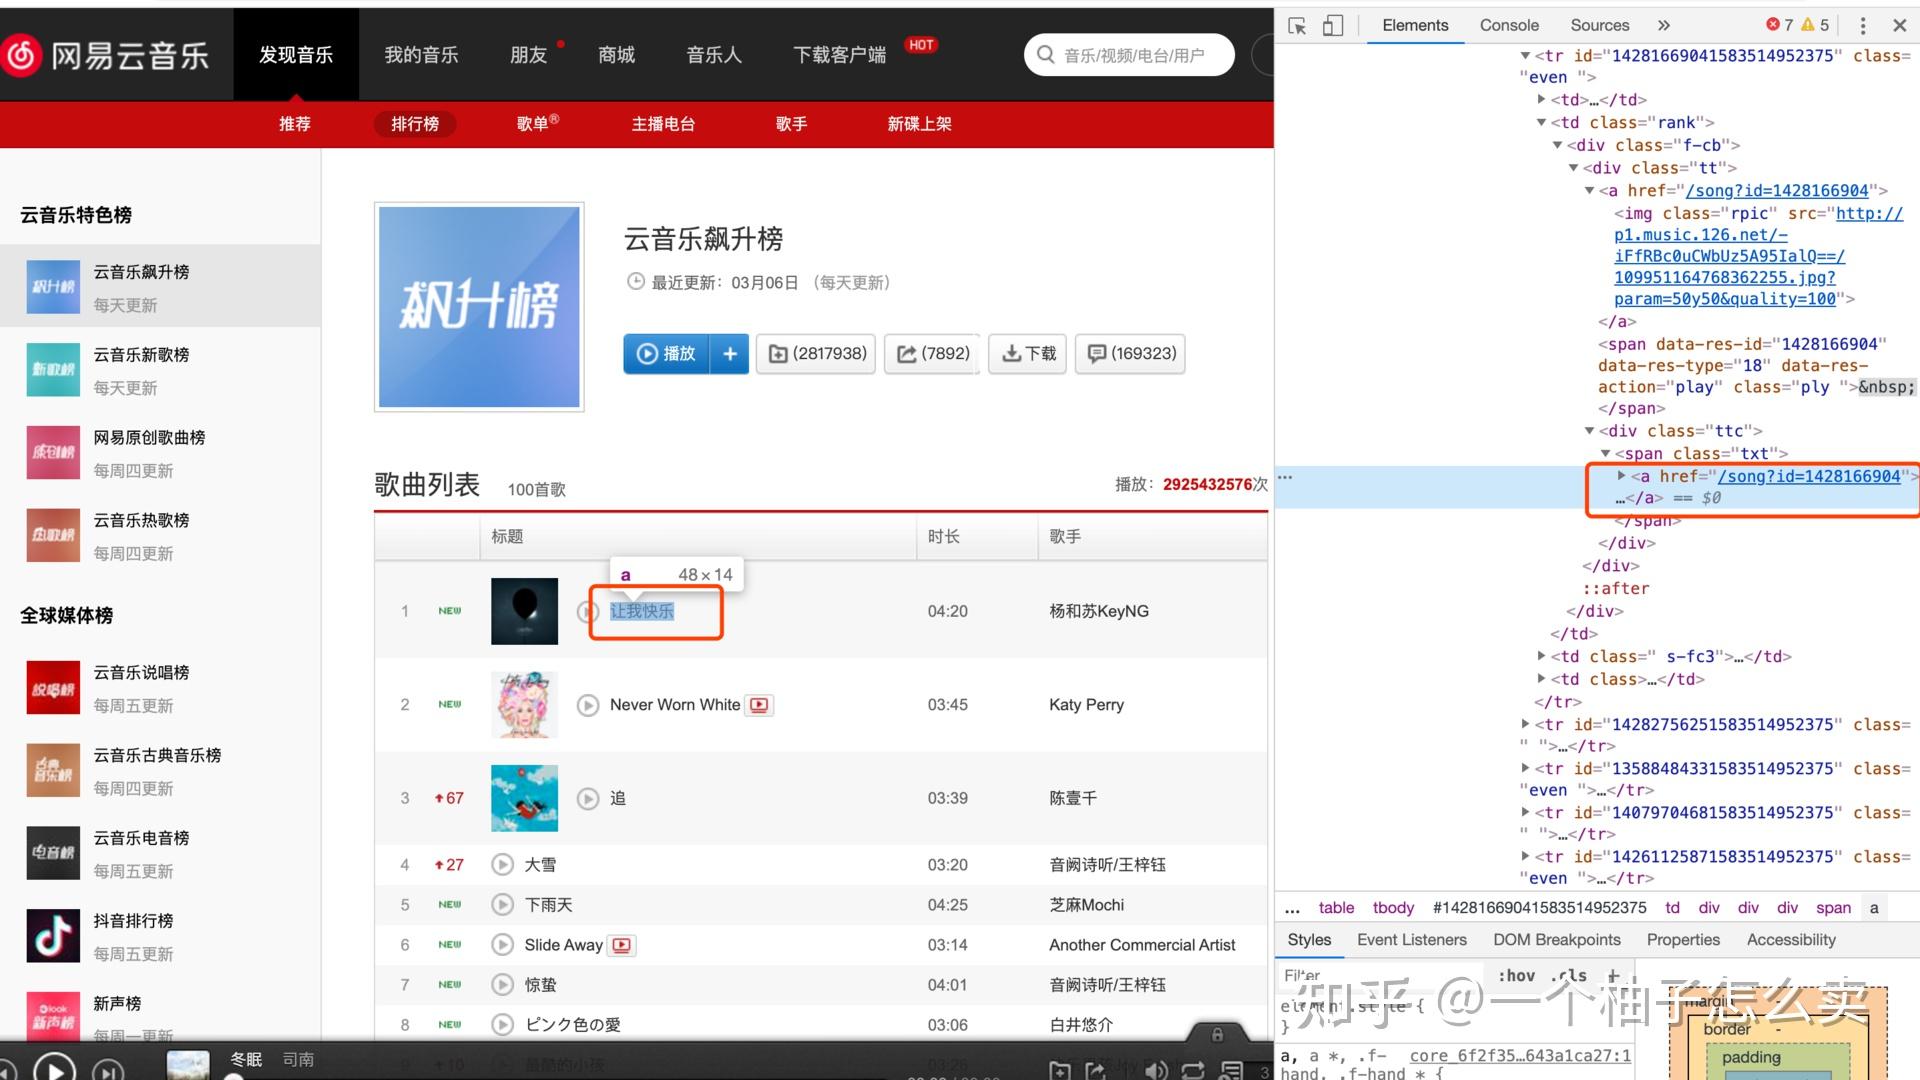Screen dimensions: 1920x1080
Task: Open the 抖音排行榜 chart icon
Action: [53, 936]
